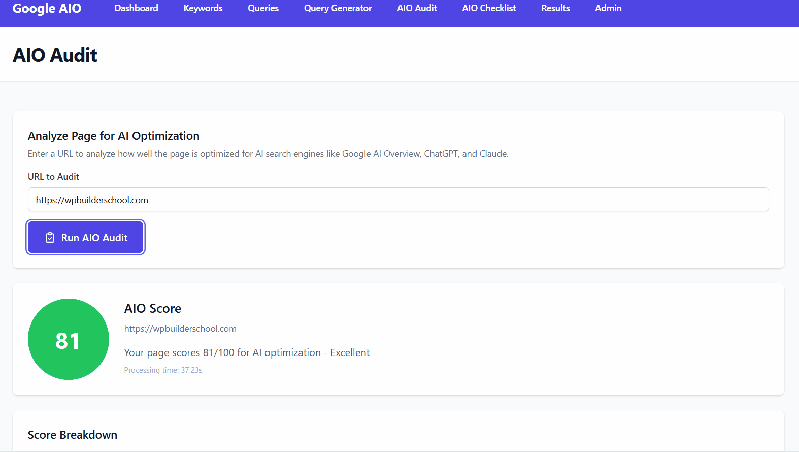Go to the Keywords page
799x452 pixels.
(x=203, y=8)
